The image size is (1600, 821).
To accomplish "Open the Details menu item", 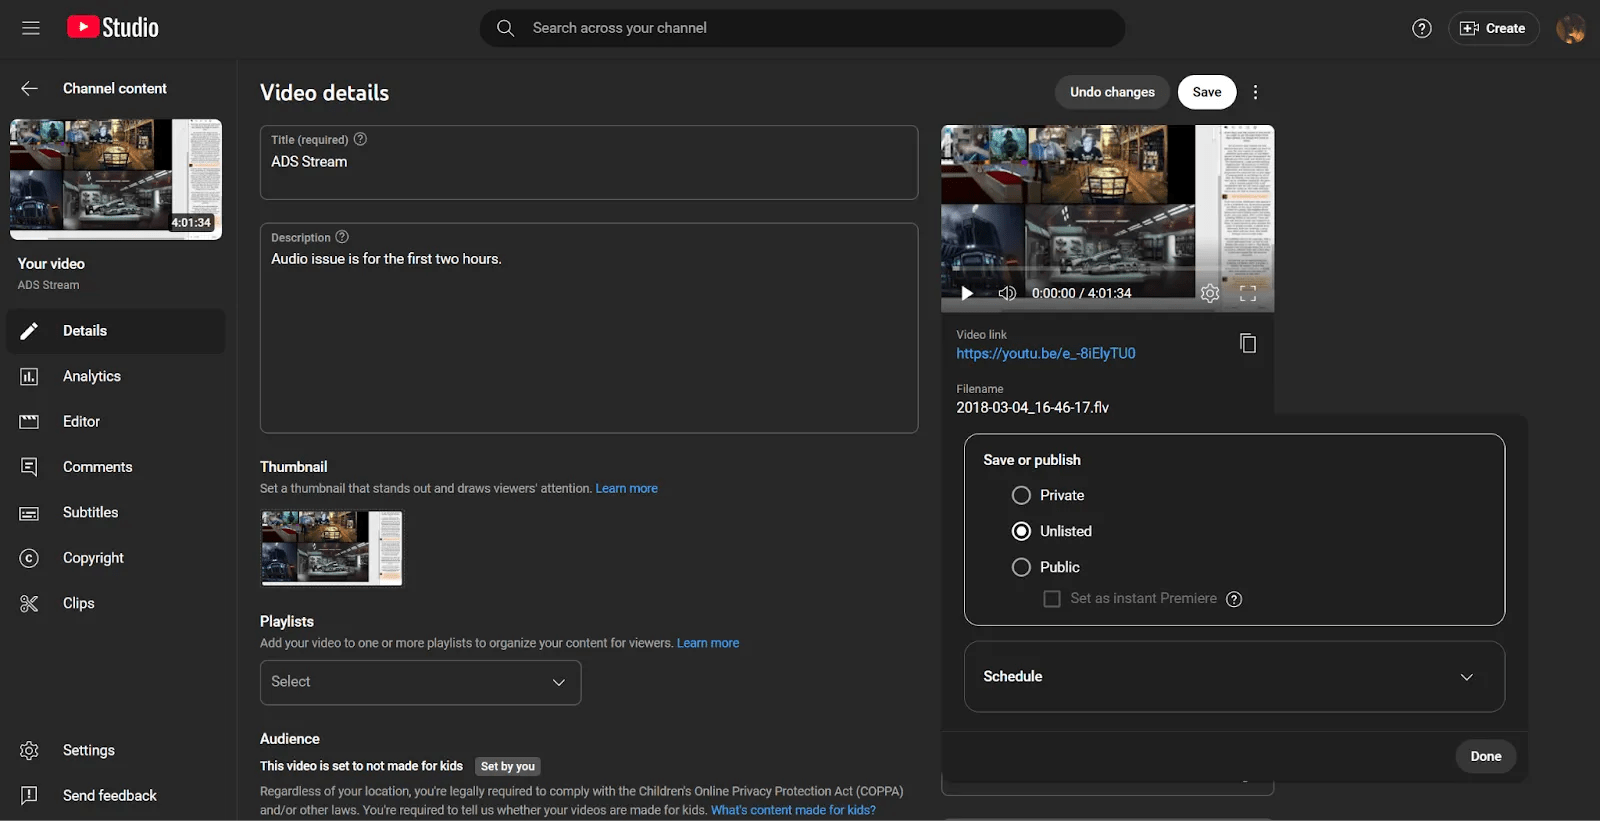I will [116, 331].
